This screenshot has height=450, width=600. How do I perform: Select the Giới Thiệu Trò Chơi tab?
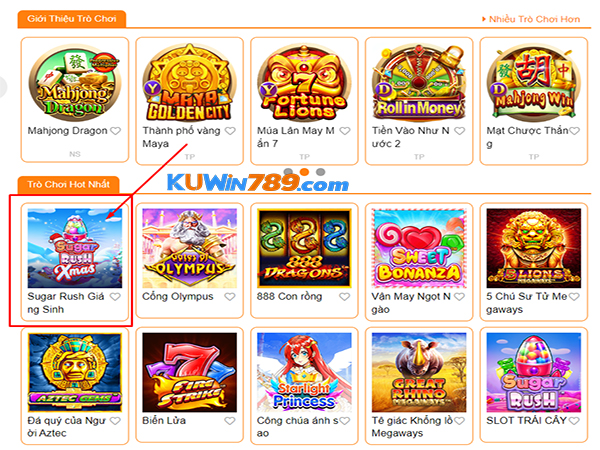[x=72, y=19]
